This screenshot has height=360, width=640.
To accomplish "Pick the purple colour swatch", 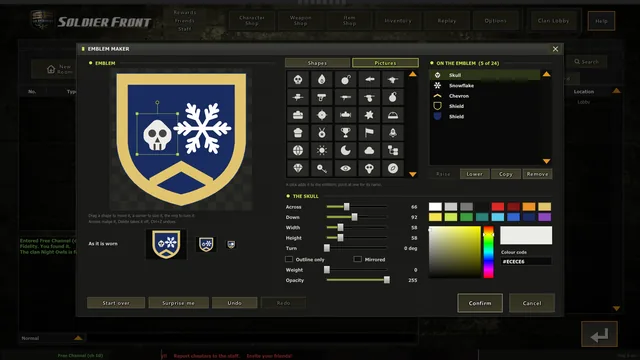I will tap(544, 217).
